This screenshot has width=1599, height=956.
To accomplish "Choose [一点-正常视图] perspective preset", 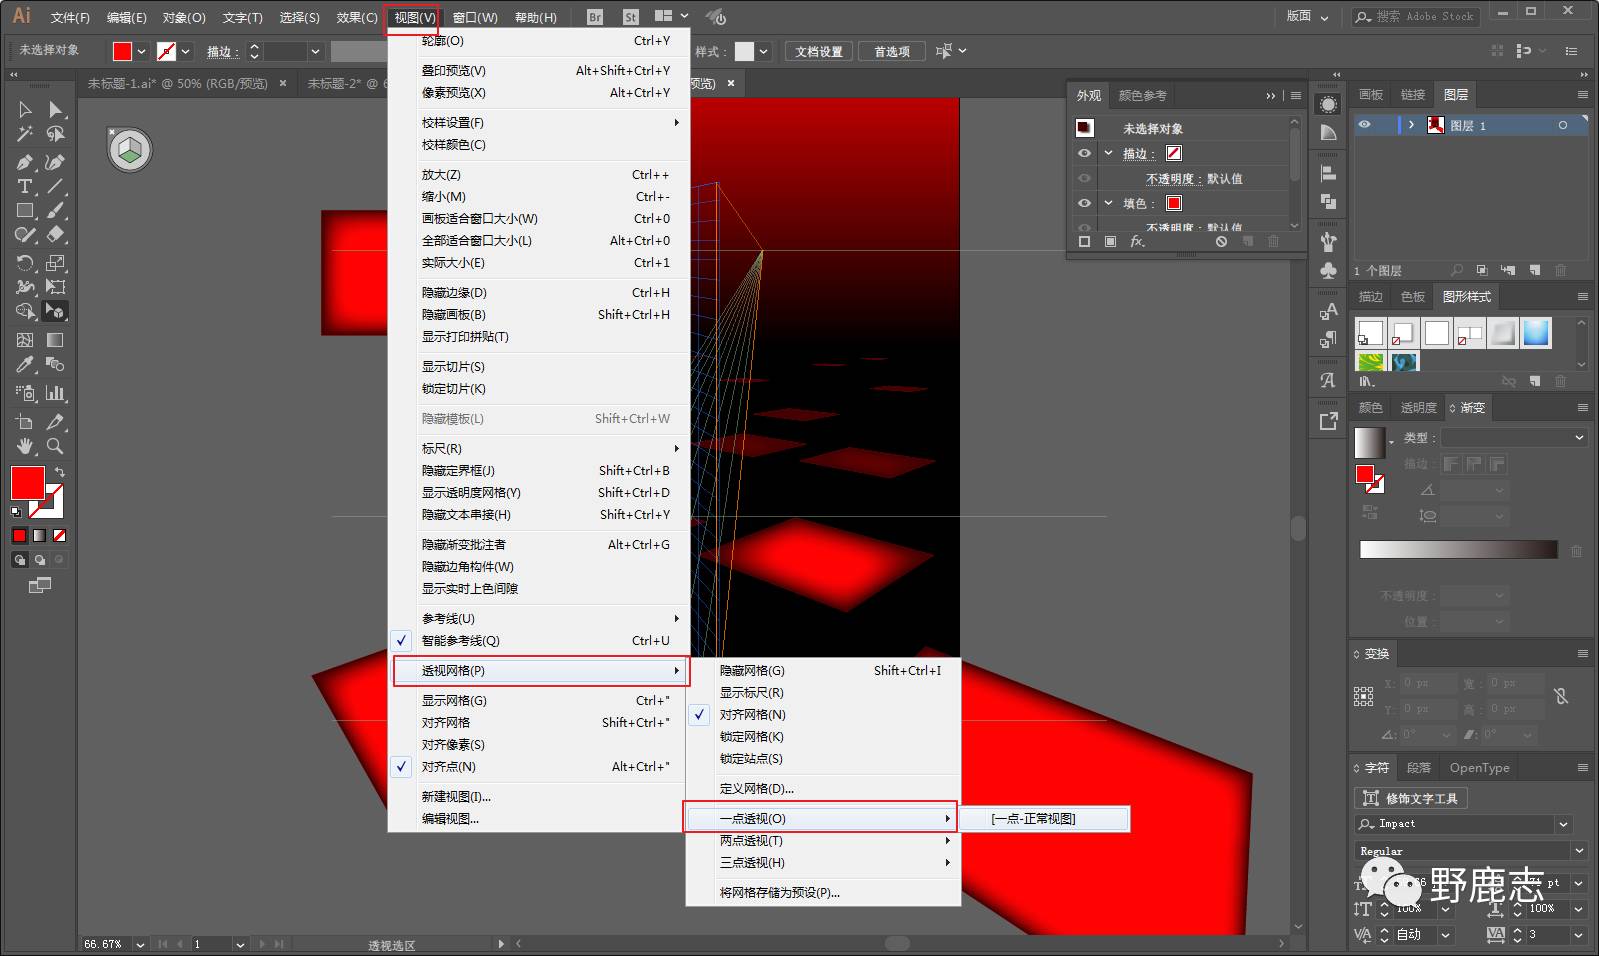I will point(1034,819).
